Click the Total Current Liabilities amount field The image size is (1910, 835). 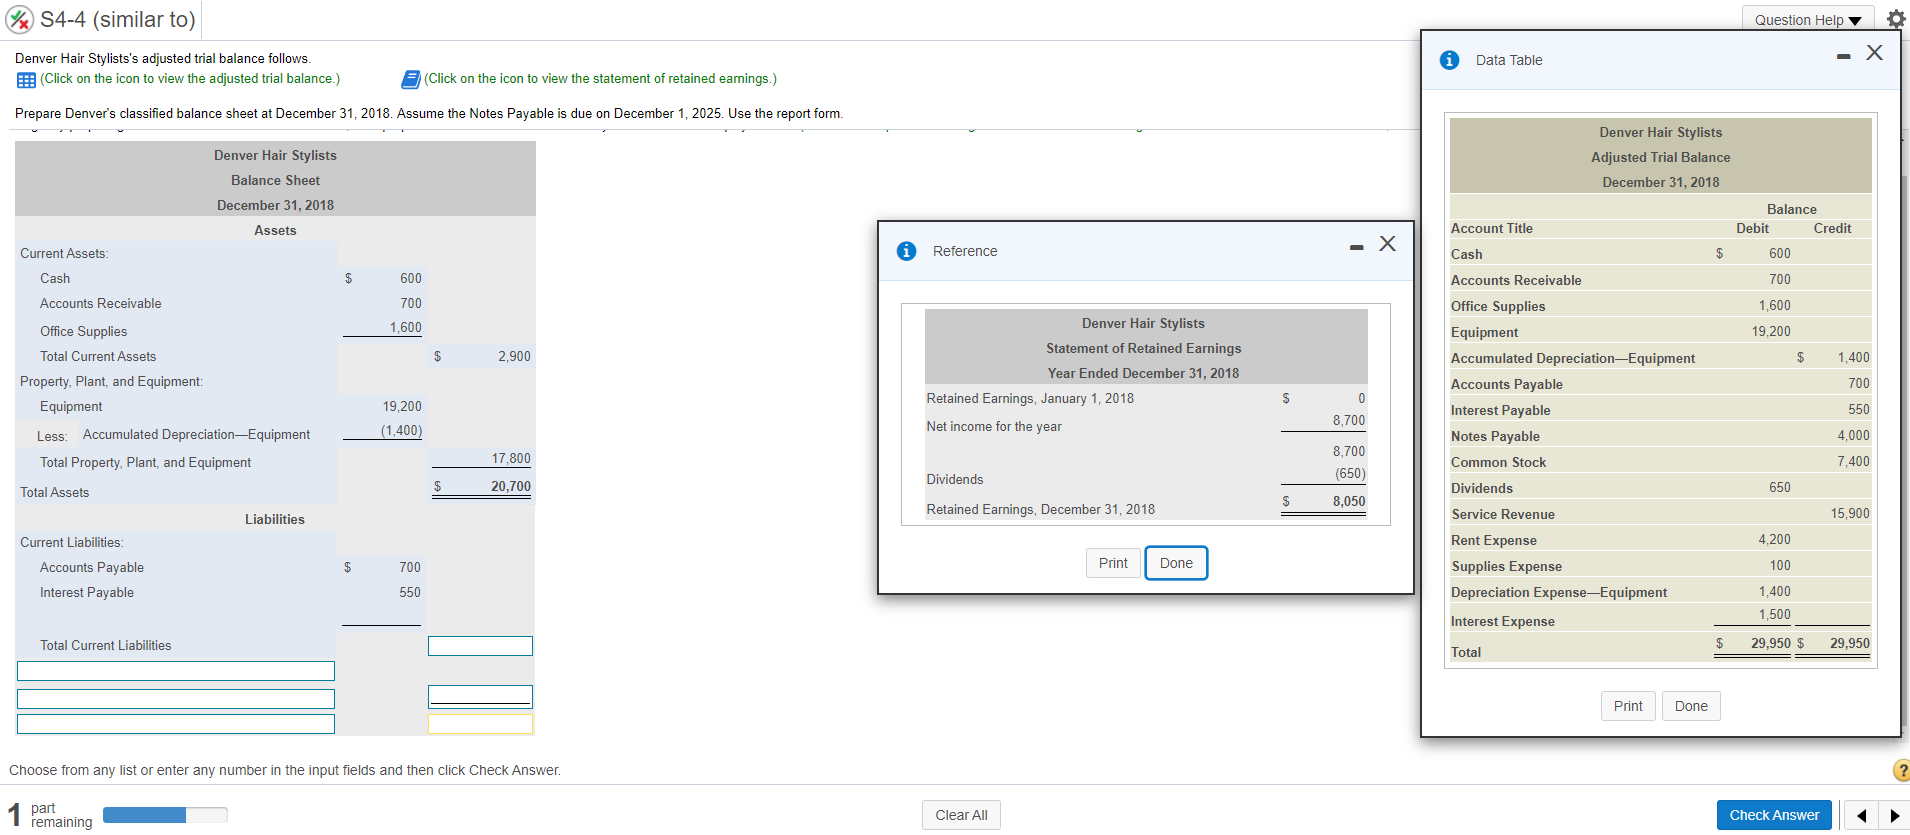pyautogui.click(x=480, y=646)
